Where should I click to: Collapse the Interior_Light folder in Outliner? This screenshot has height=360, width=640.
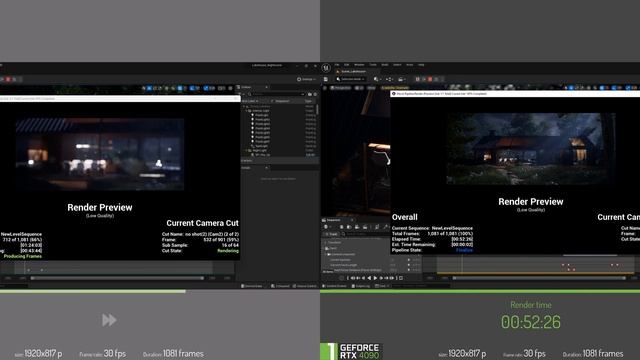[x=246, y=111]
